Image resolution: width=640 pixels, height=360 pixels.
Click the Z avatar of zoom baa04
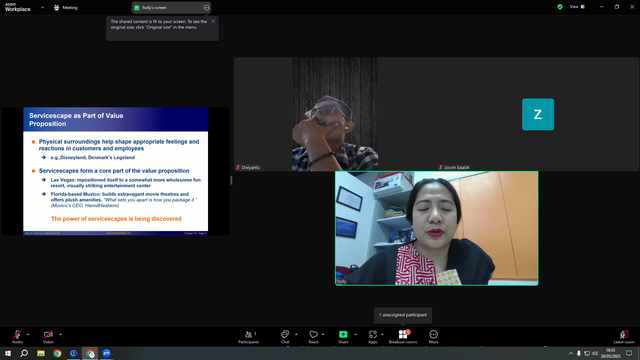click(538, 114)
